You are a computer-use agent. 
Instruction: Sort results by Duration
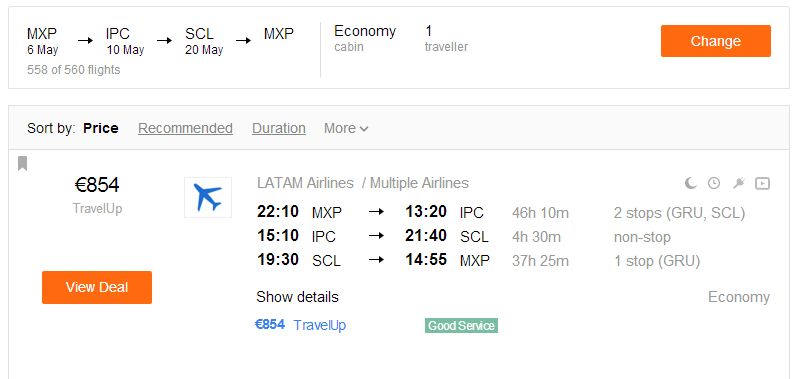click(278, 128)
